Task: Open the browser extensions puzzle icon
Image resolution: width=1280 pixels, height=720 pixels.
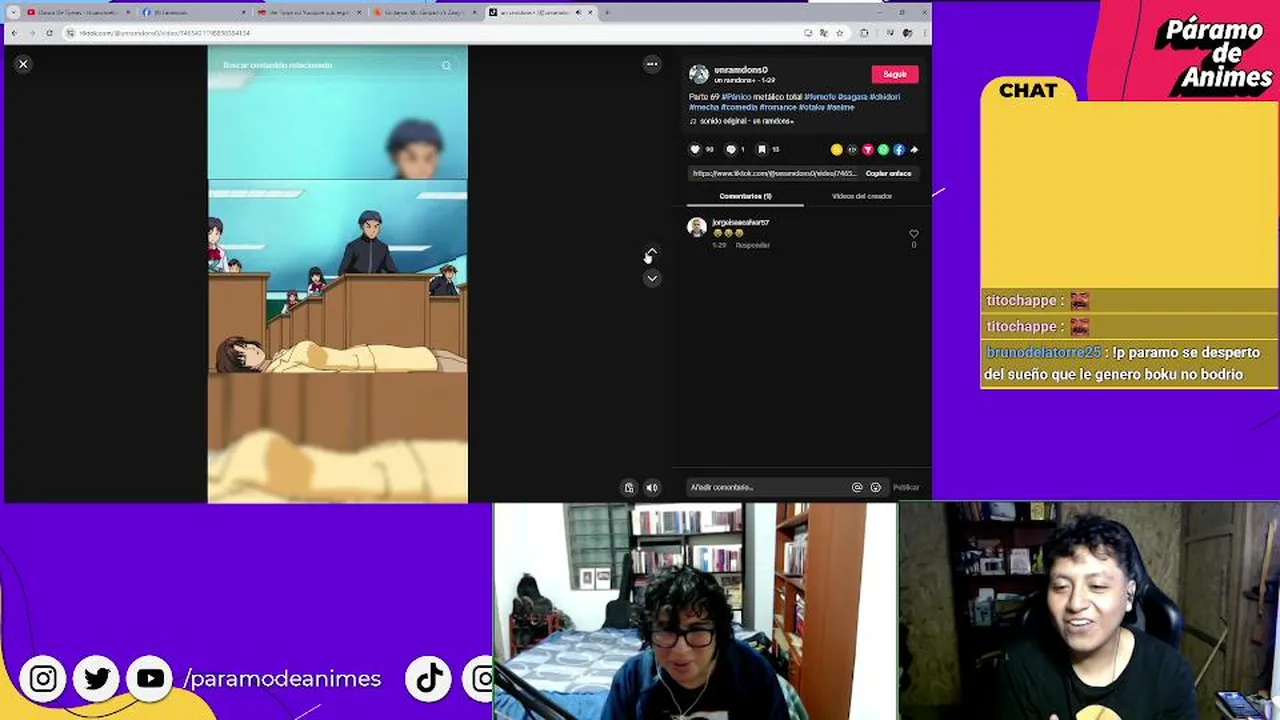Action: click(x=864, y=33)
